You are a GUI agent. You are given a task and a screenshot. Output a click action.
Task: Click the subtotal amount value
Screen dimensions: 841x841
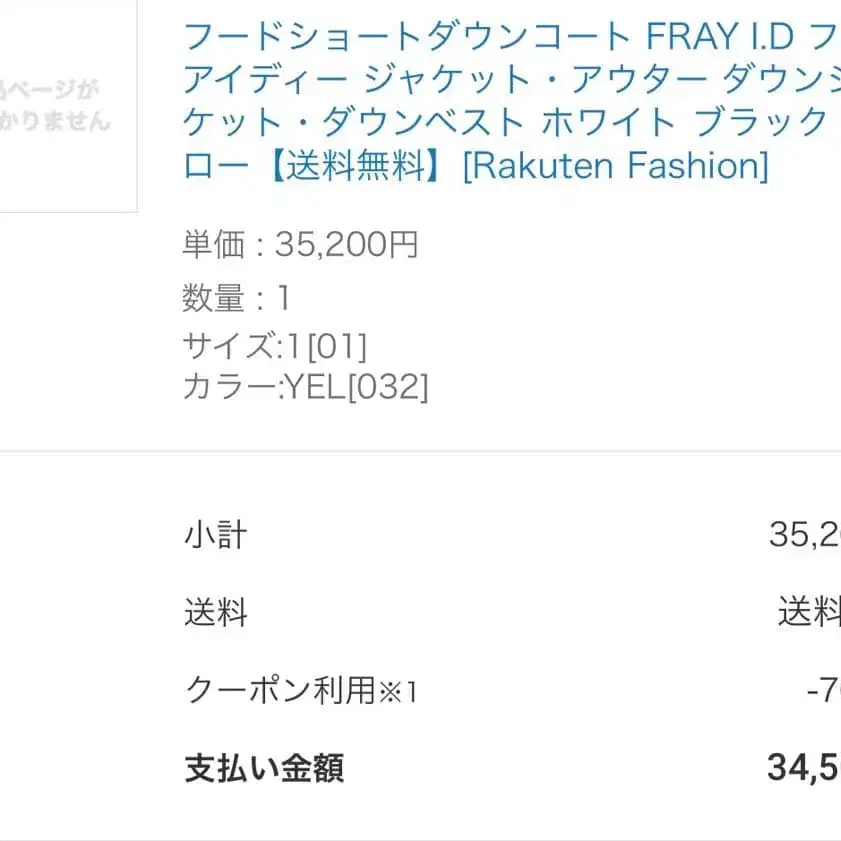point(804,535)
